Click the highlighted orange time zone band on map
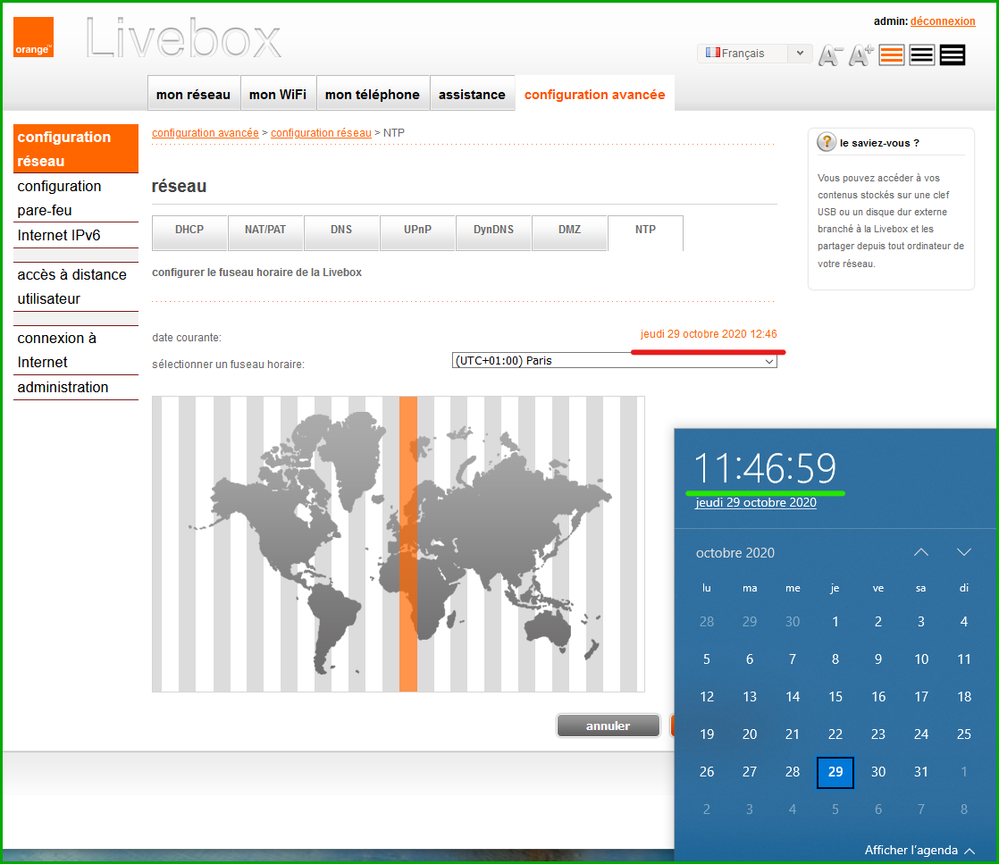Screen dimensions: 999x864 click(x=408, y=544)
